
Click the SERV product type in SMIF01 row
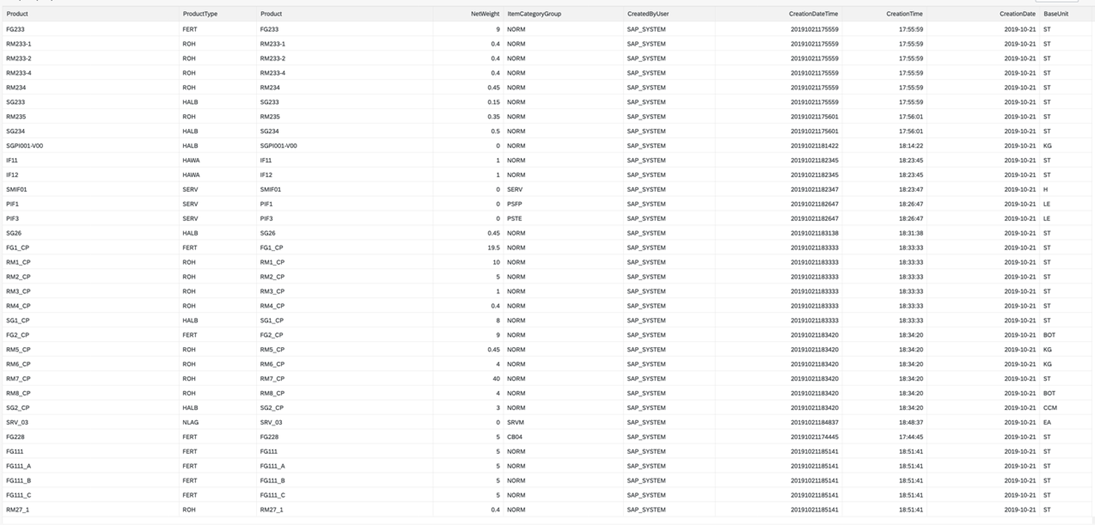pos(191,189)
